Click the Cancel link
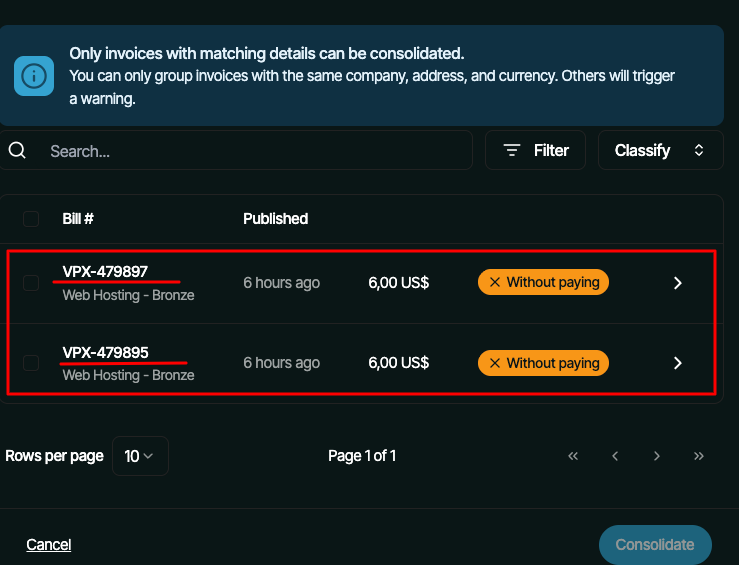 (x=49, y=545)
